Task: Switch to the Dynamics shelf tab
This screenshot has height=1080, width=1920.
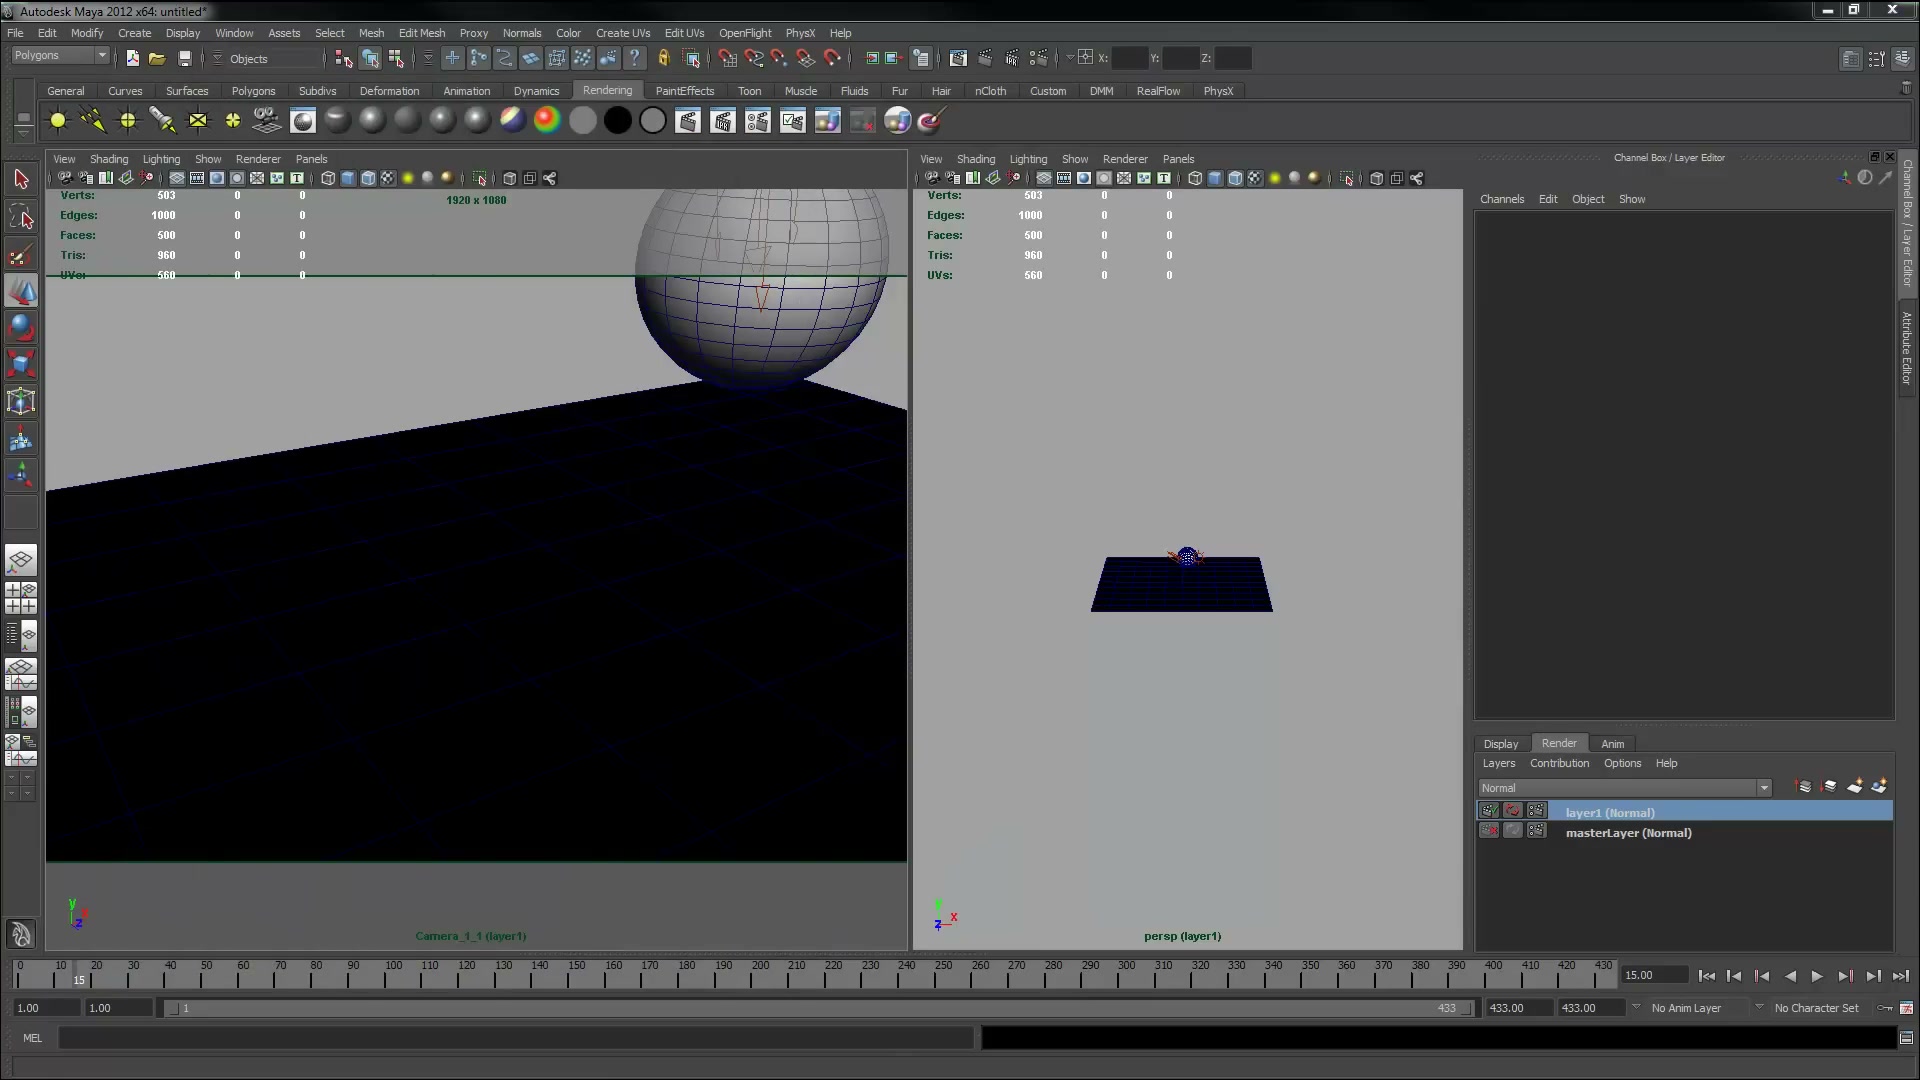Action: pyautogui.click(x=536, y=91)
